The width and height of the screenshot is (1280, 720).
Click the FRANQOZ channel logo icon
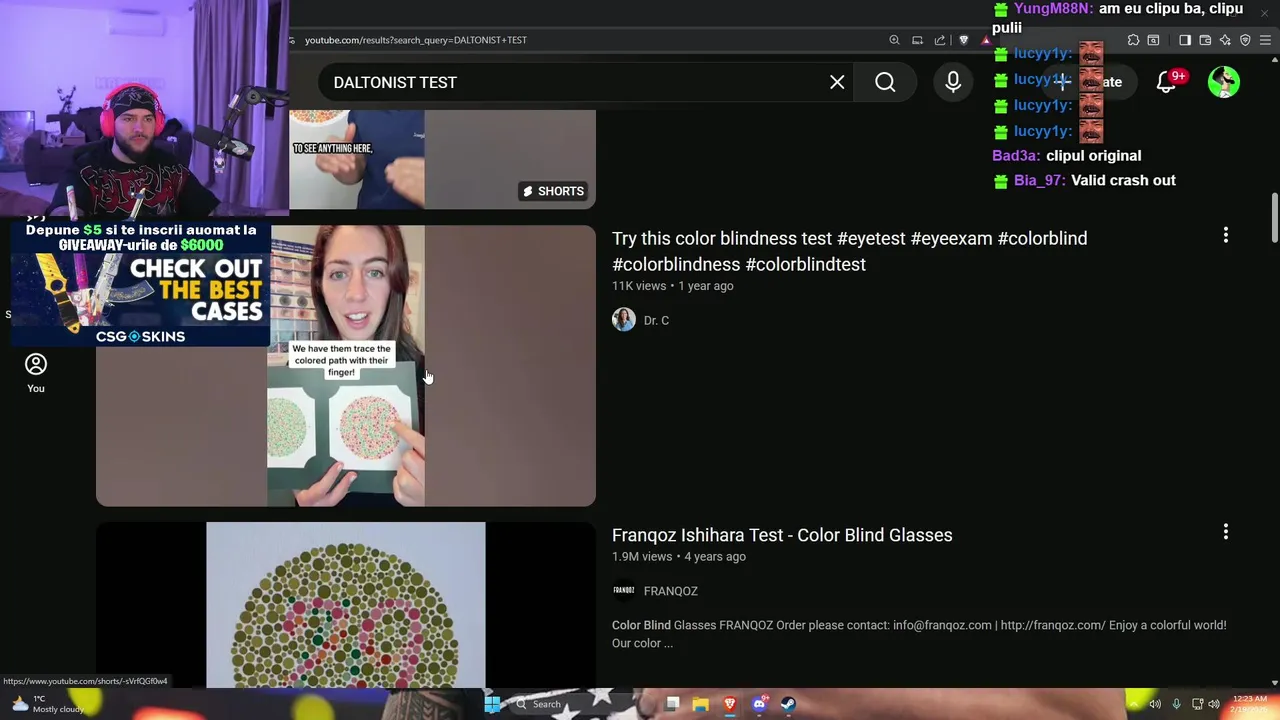624,591
